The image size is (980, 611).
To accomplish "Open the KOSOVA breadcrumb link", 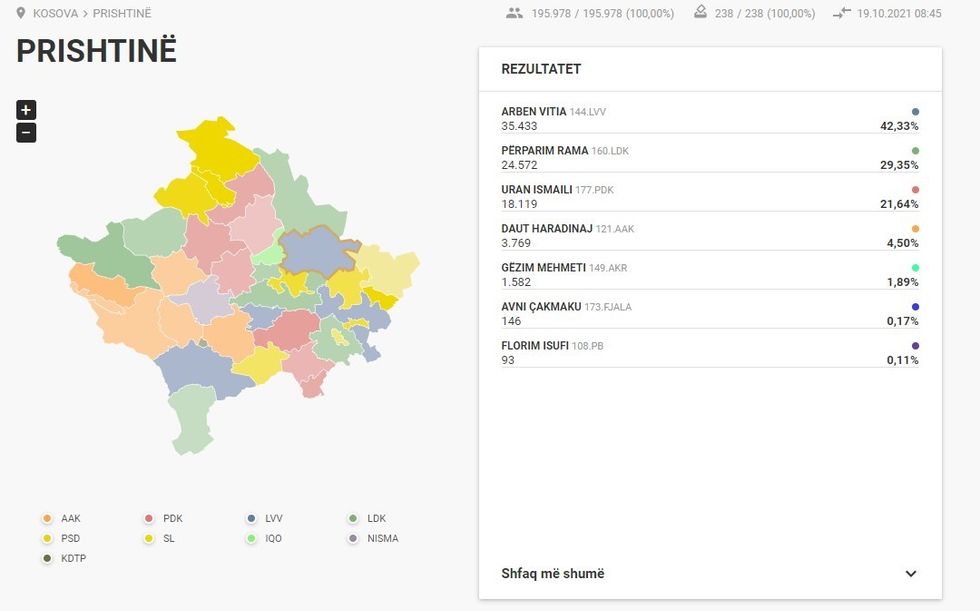I will (55, 13).
